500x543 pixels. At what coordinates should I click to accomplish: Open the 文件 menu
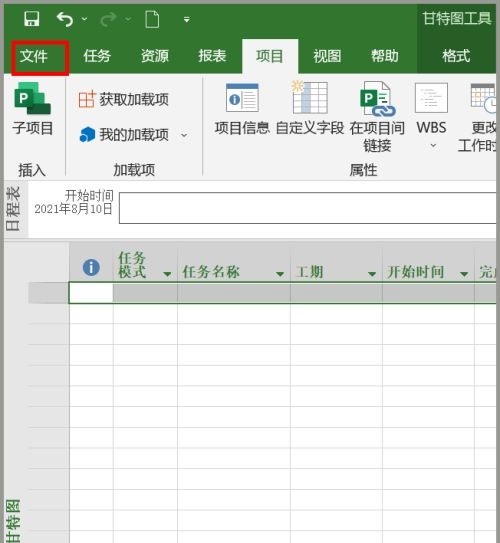tap(34, 56)
